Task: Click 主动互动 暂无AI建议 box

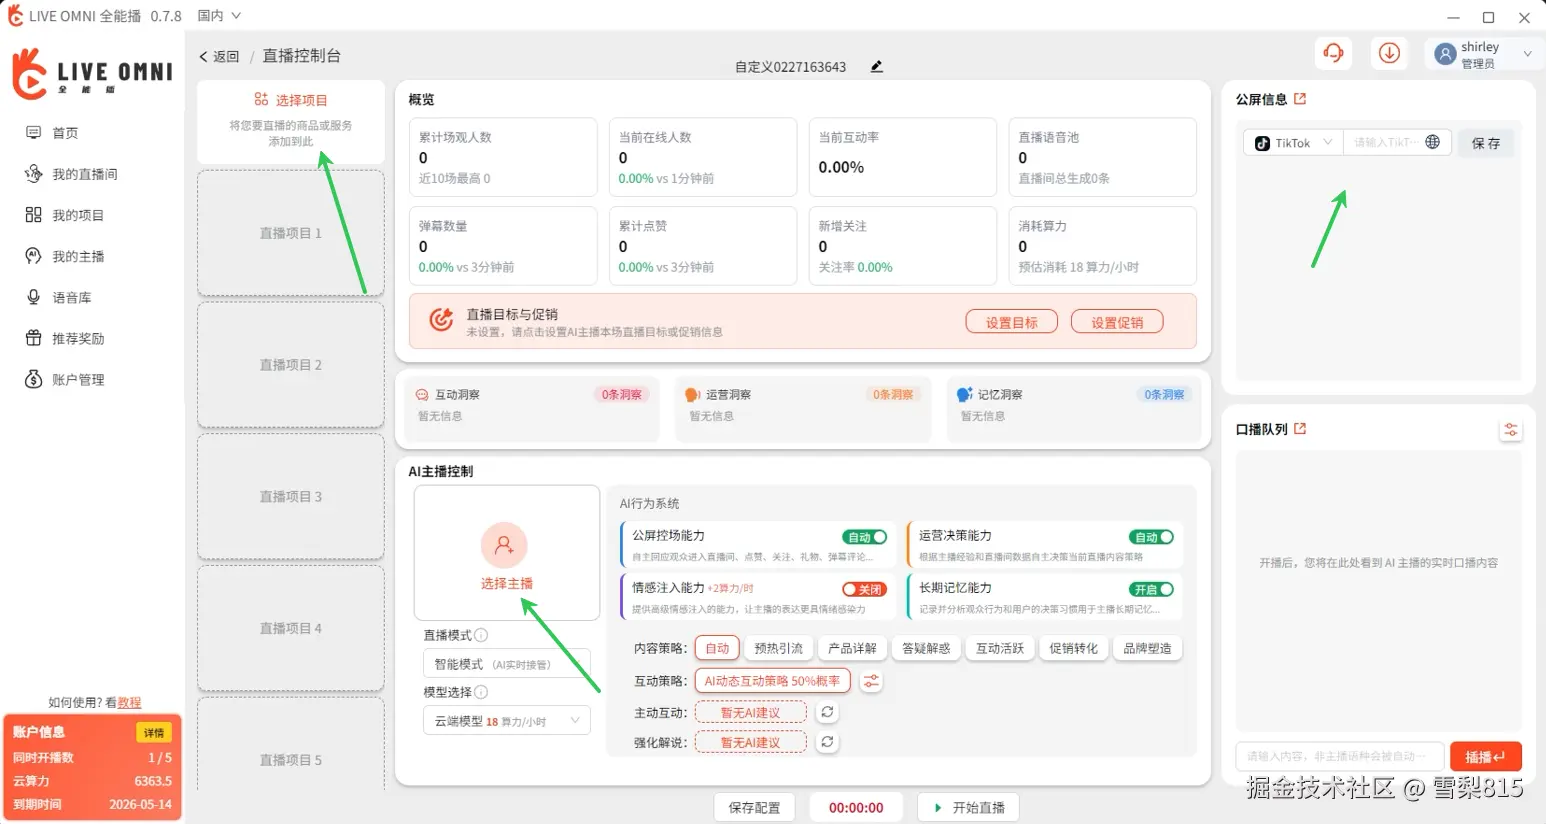Action: (x=750, y=713)
